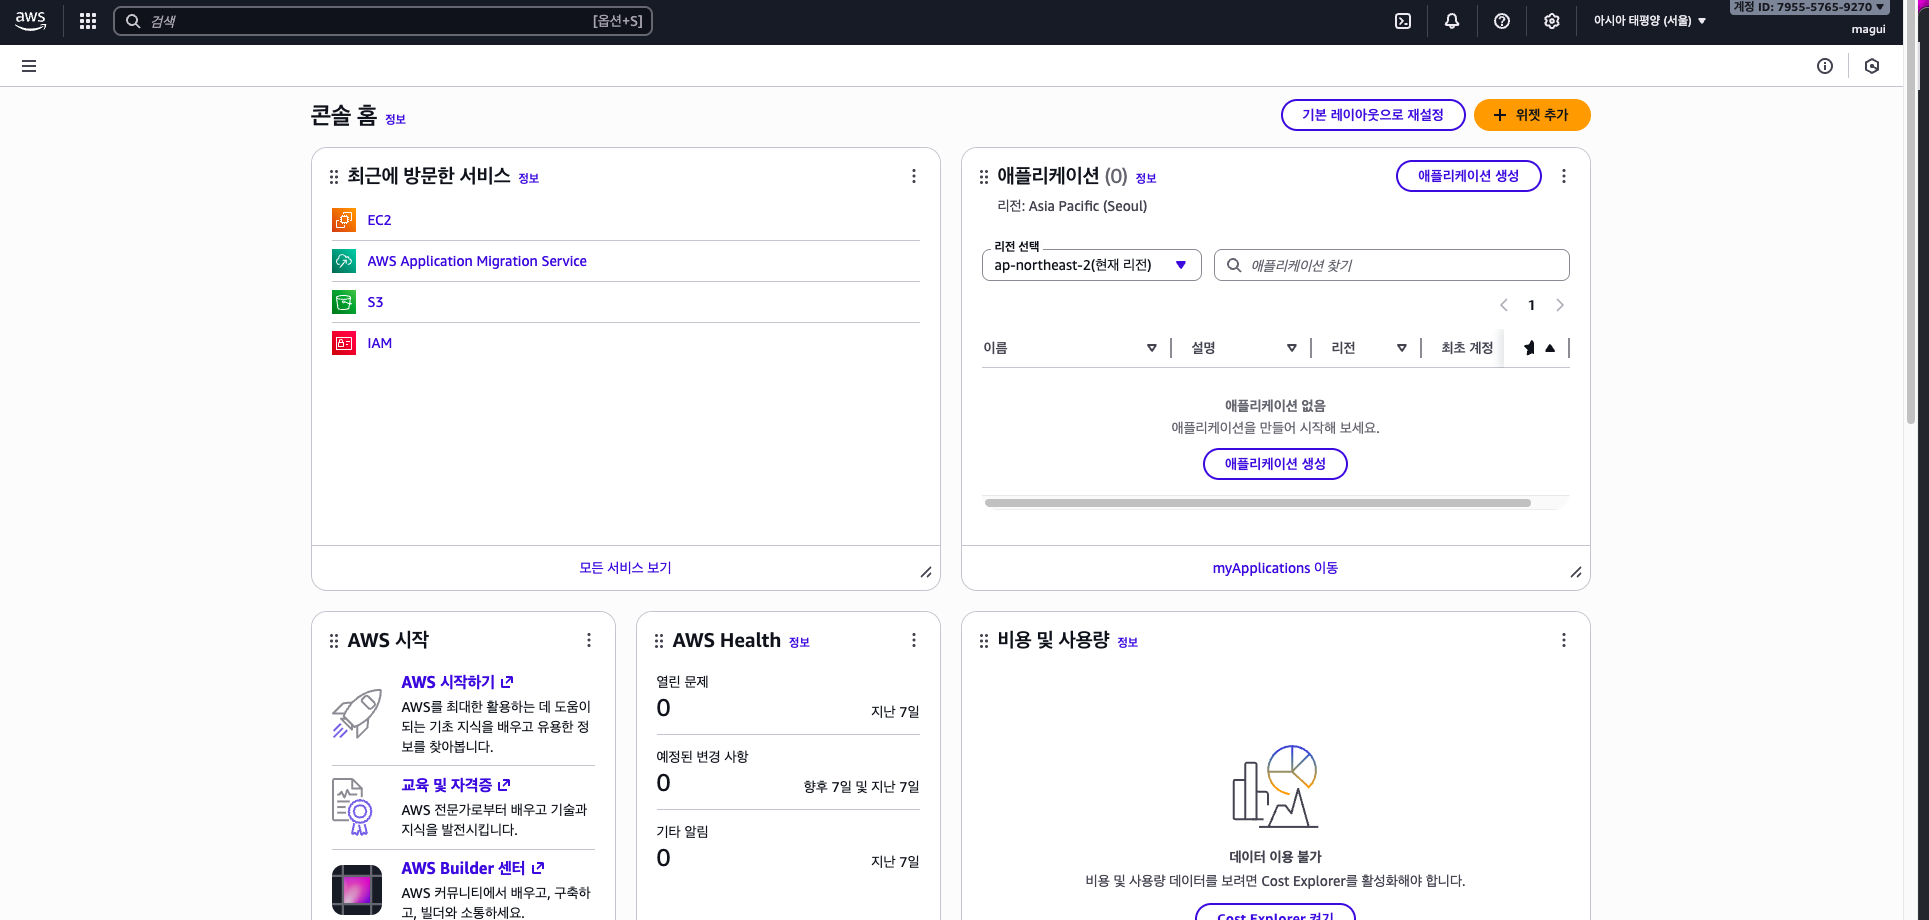Click the certificate icon for 교육 및 자격증

pyautogui.click(x=352, y=806)
